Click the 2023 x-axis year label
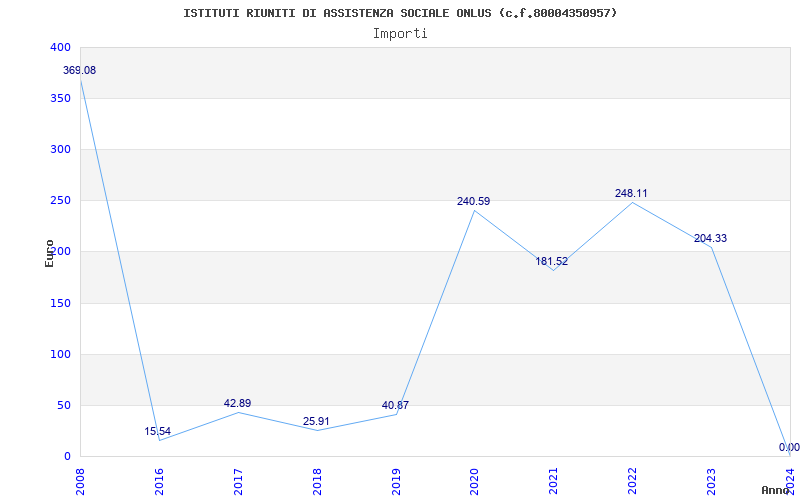Image resolution: width=800 pixels, height=500 pixels. tap(711, 479)
